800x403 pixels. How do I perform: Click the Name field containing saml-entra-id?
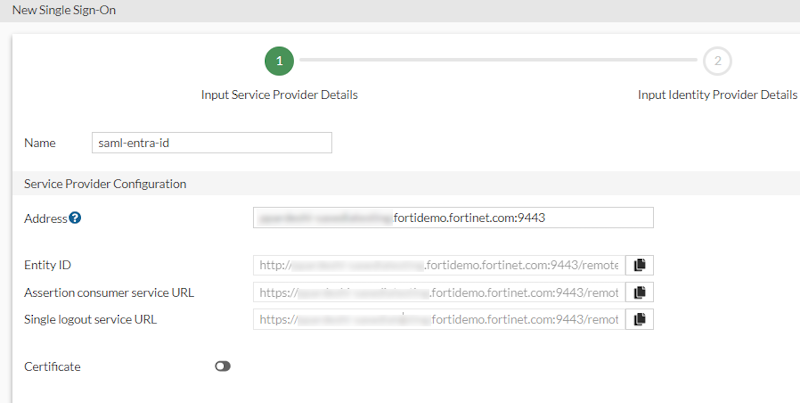(x=210, y=143)
